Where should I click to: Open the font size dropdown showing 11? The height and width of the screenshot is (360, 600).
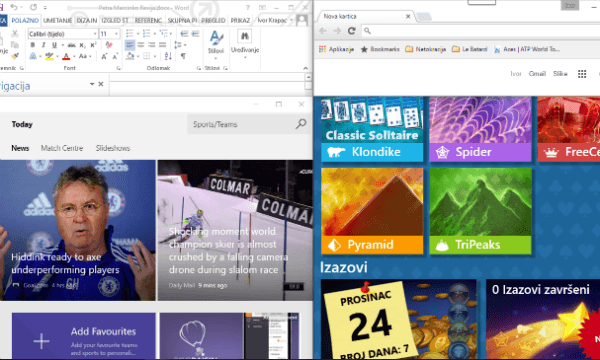(x=116, y=34)
